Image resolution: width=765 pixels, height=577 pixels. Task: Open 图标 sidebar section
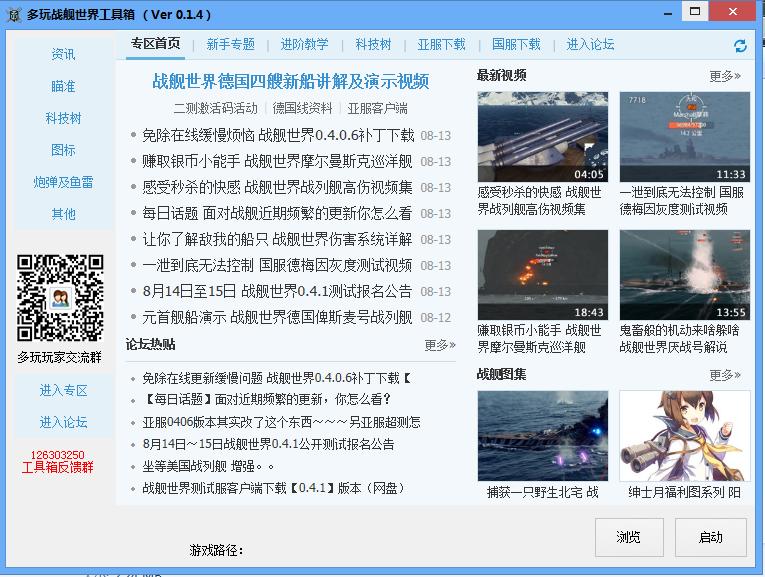click(63, 150)
